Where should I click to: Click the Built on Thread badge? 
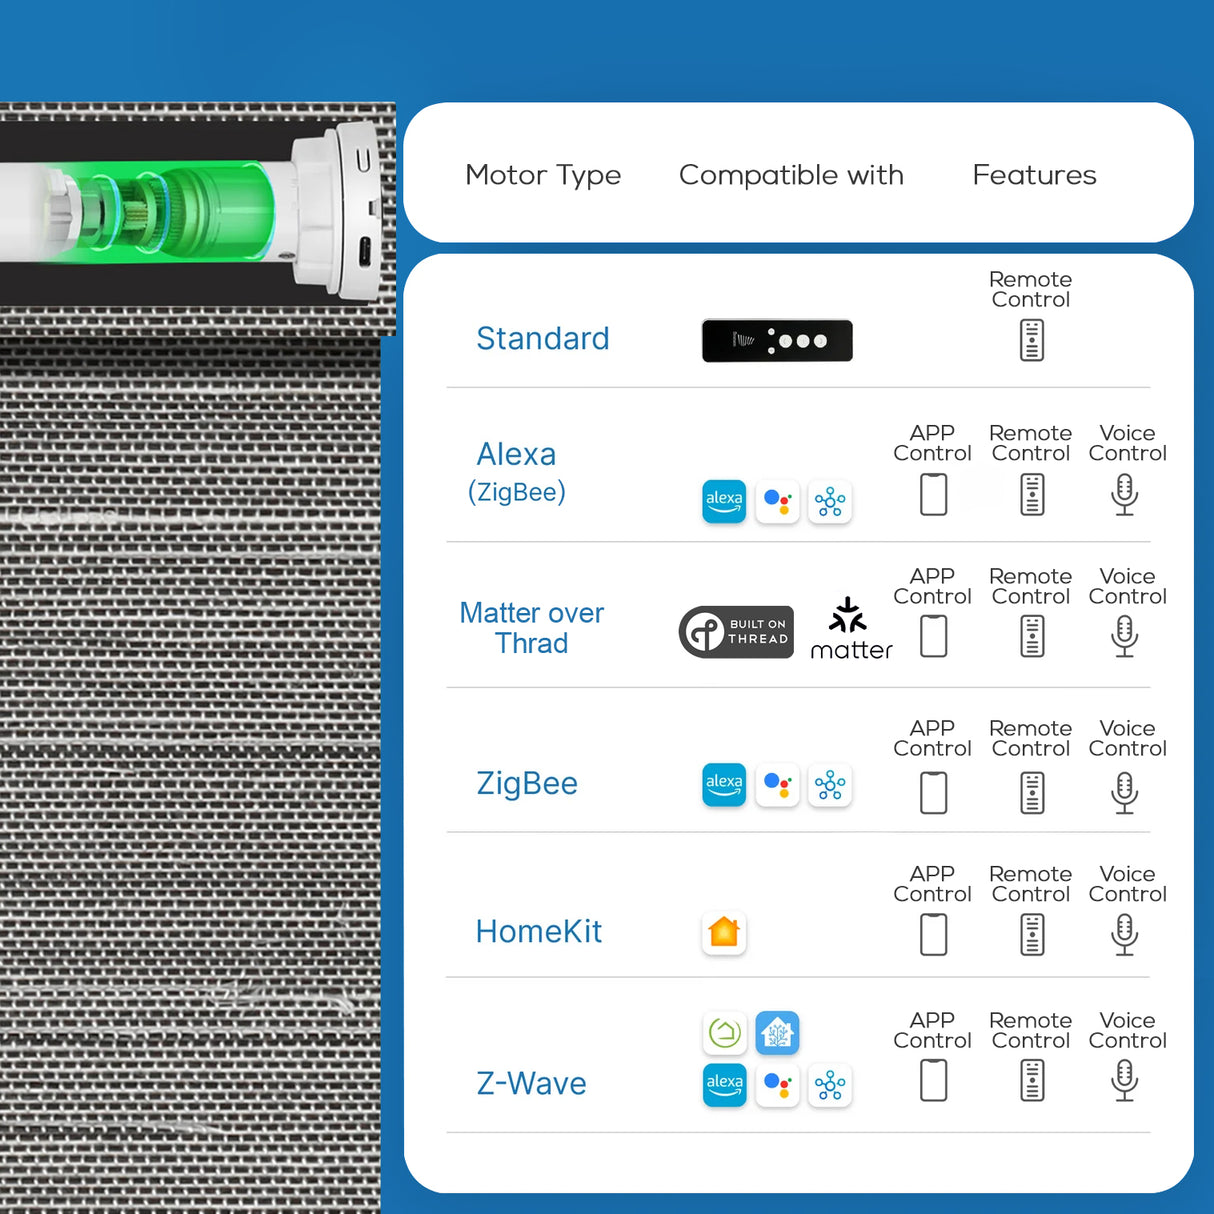(x=737, y=632)
